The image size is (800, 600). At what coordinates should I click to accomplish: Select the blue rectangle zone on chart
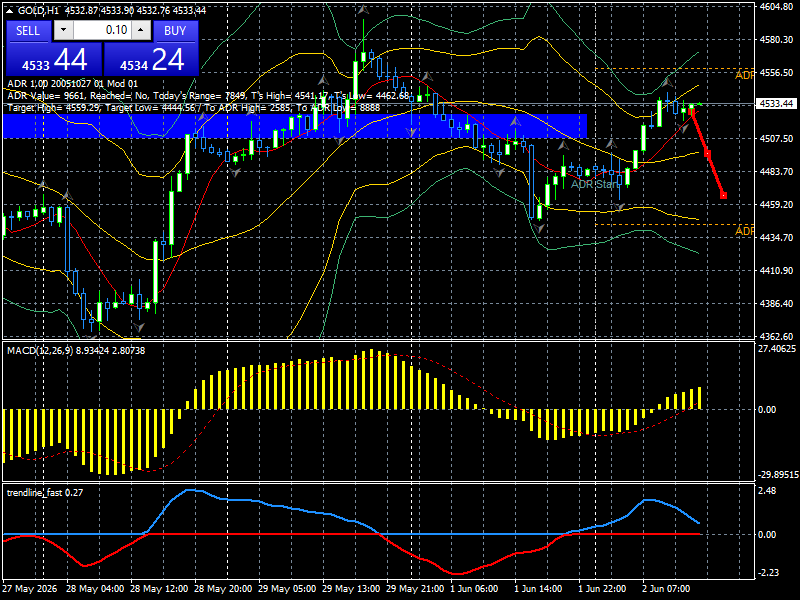pyautogui.click(x=295, y=126)
